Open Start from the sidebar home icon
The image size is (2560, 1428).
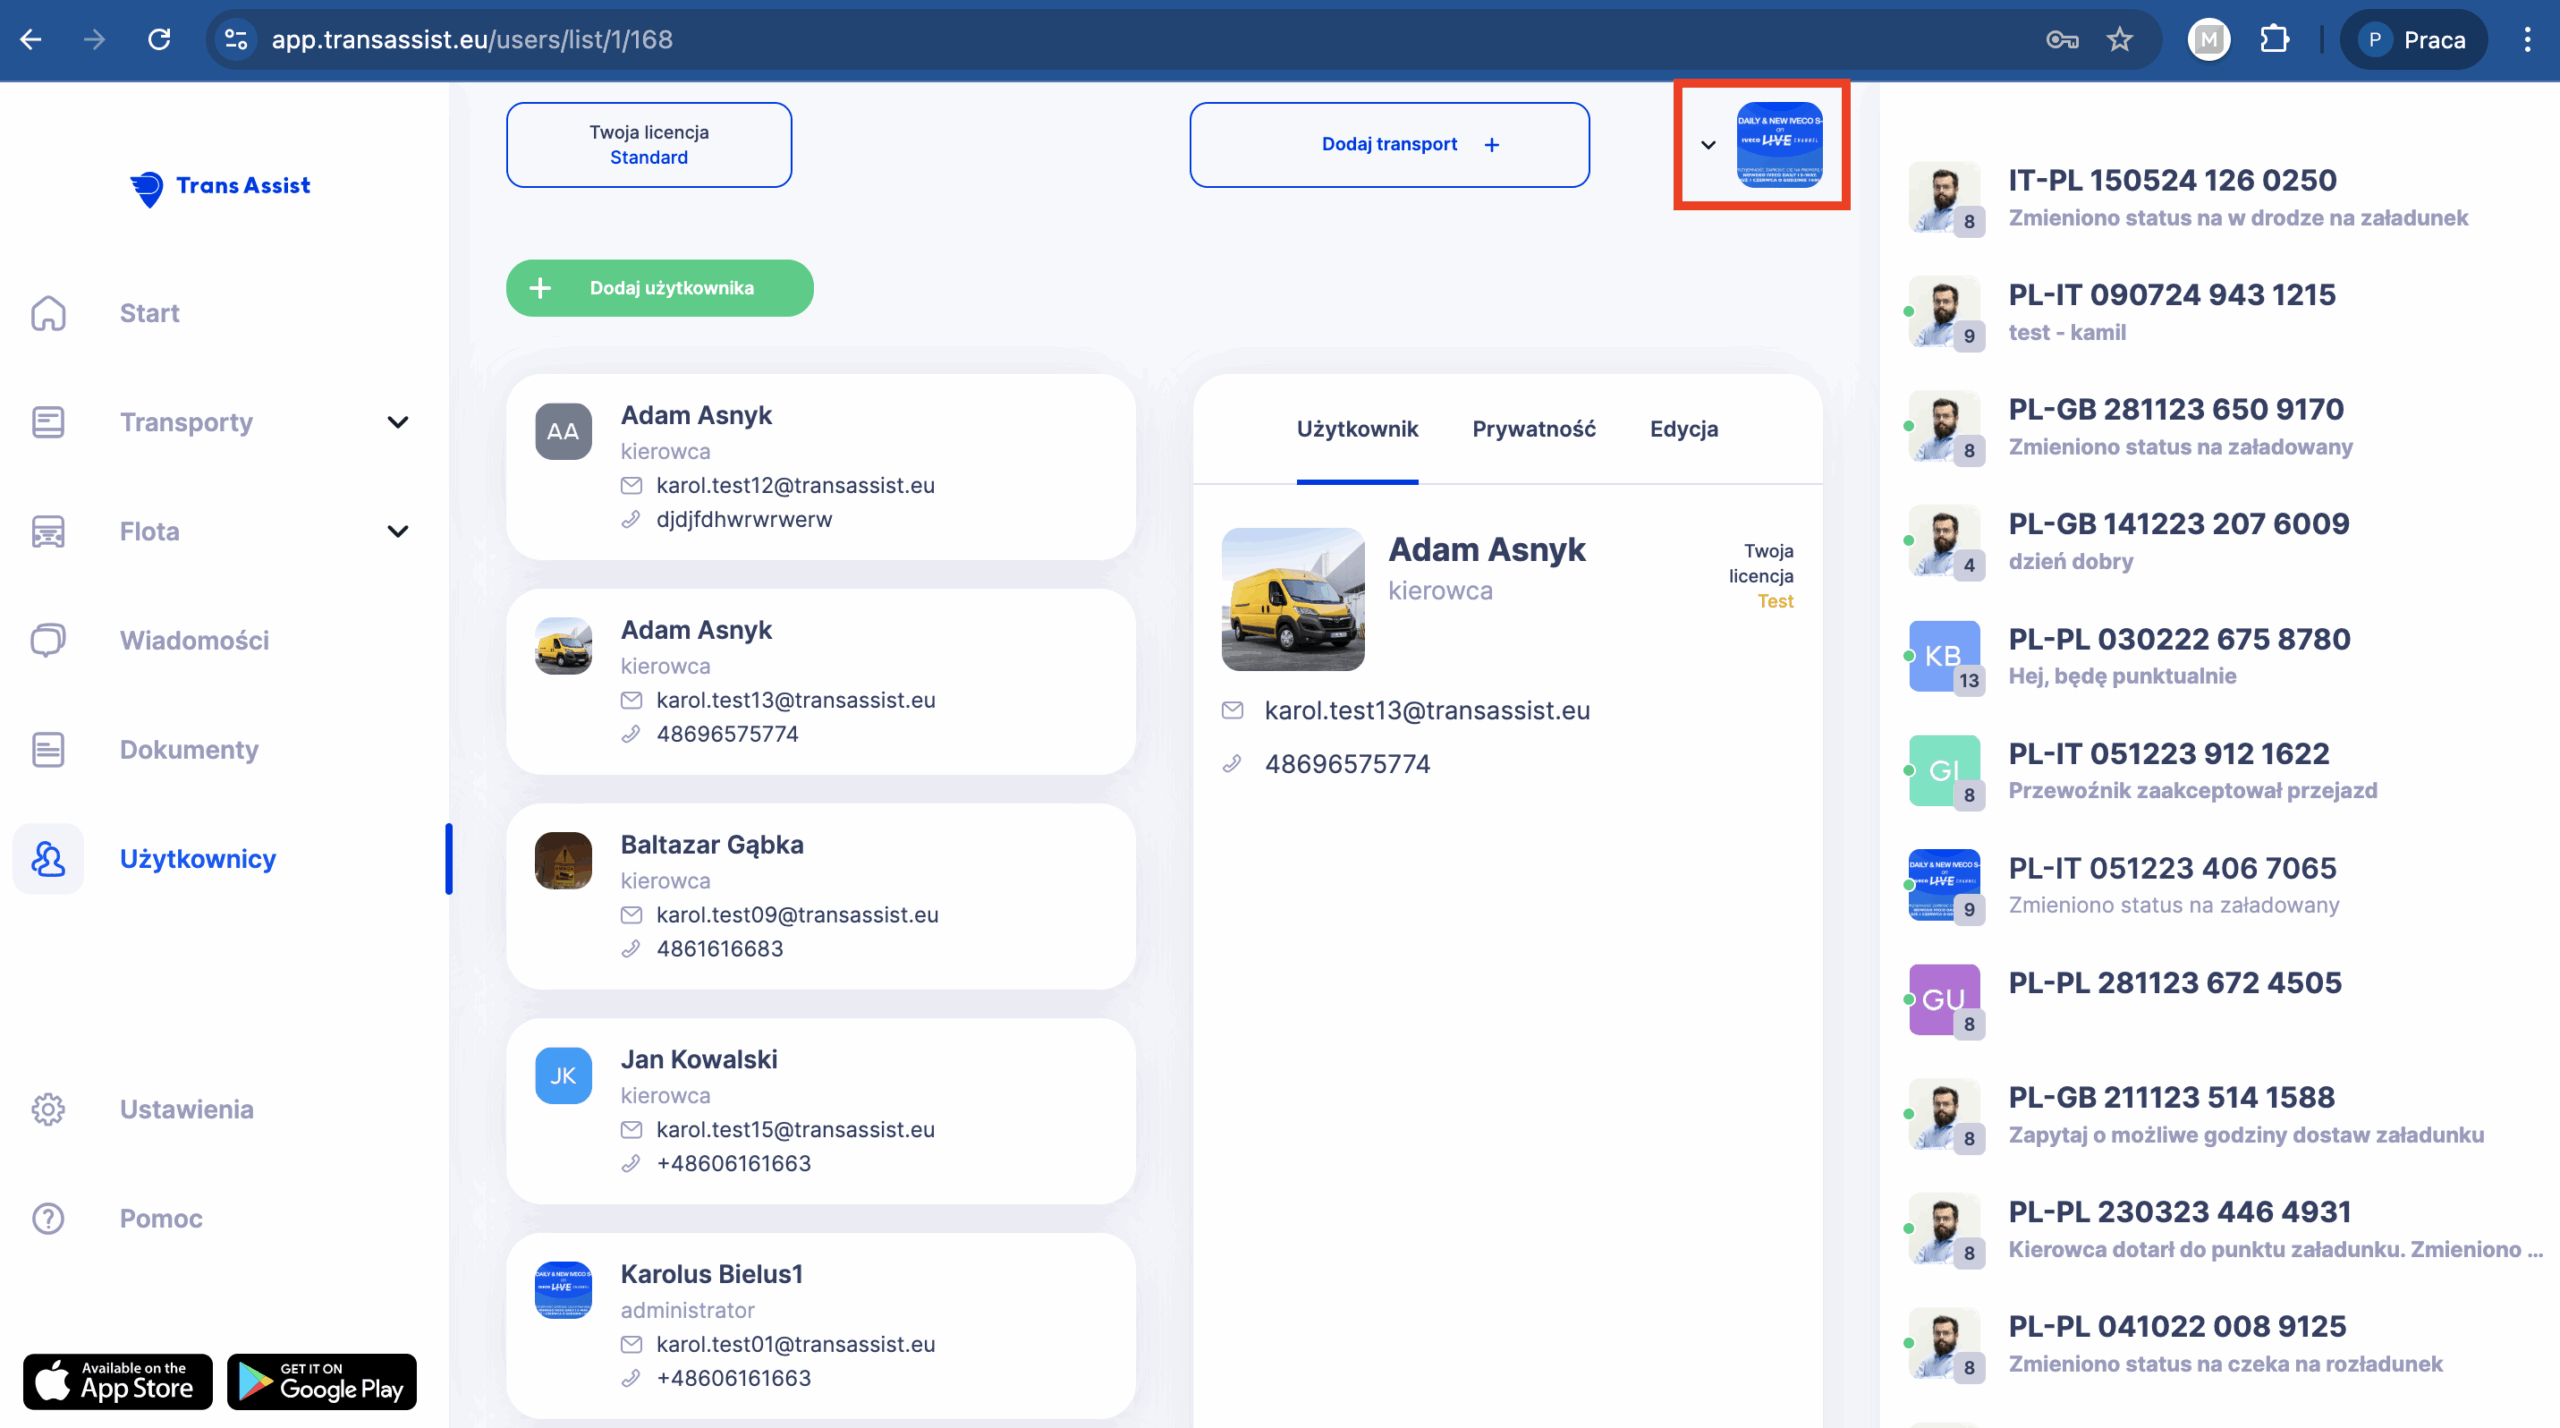pyautogui.click(x=48, y=313)
